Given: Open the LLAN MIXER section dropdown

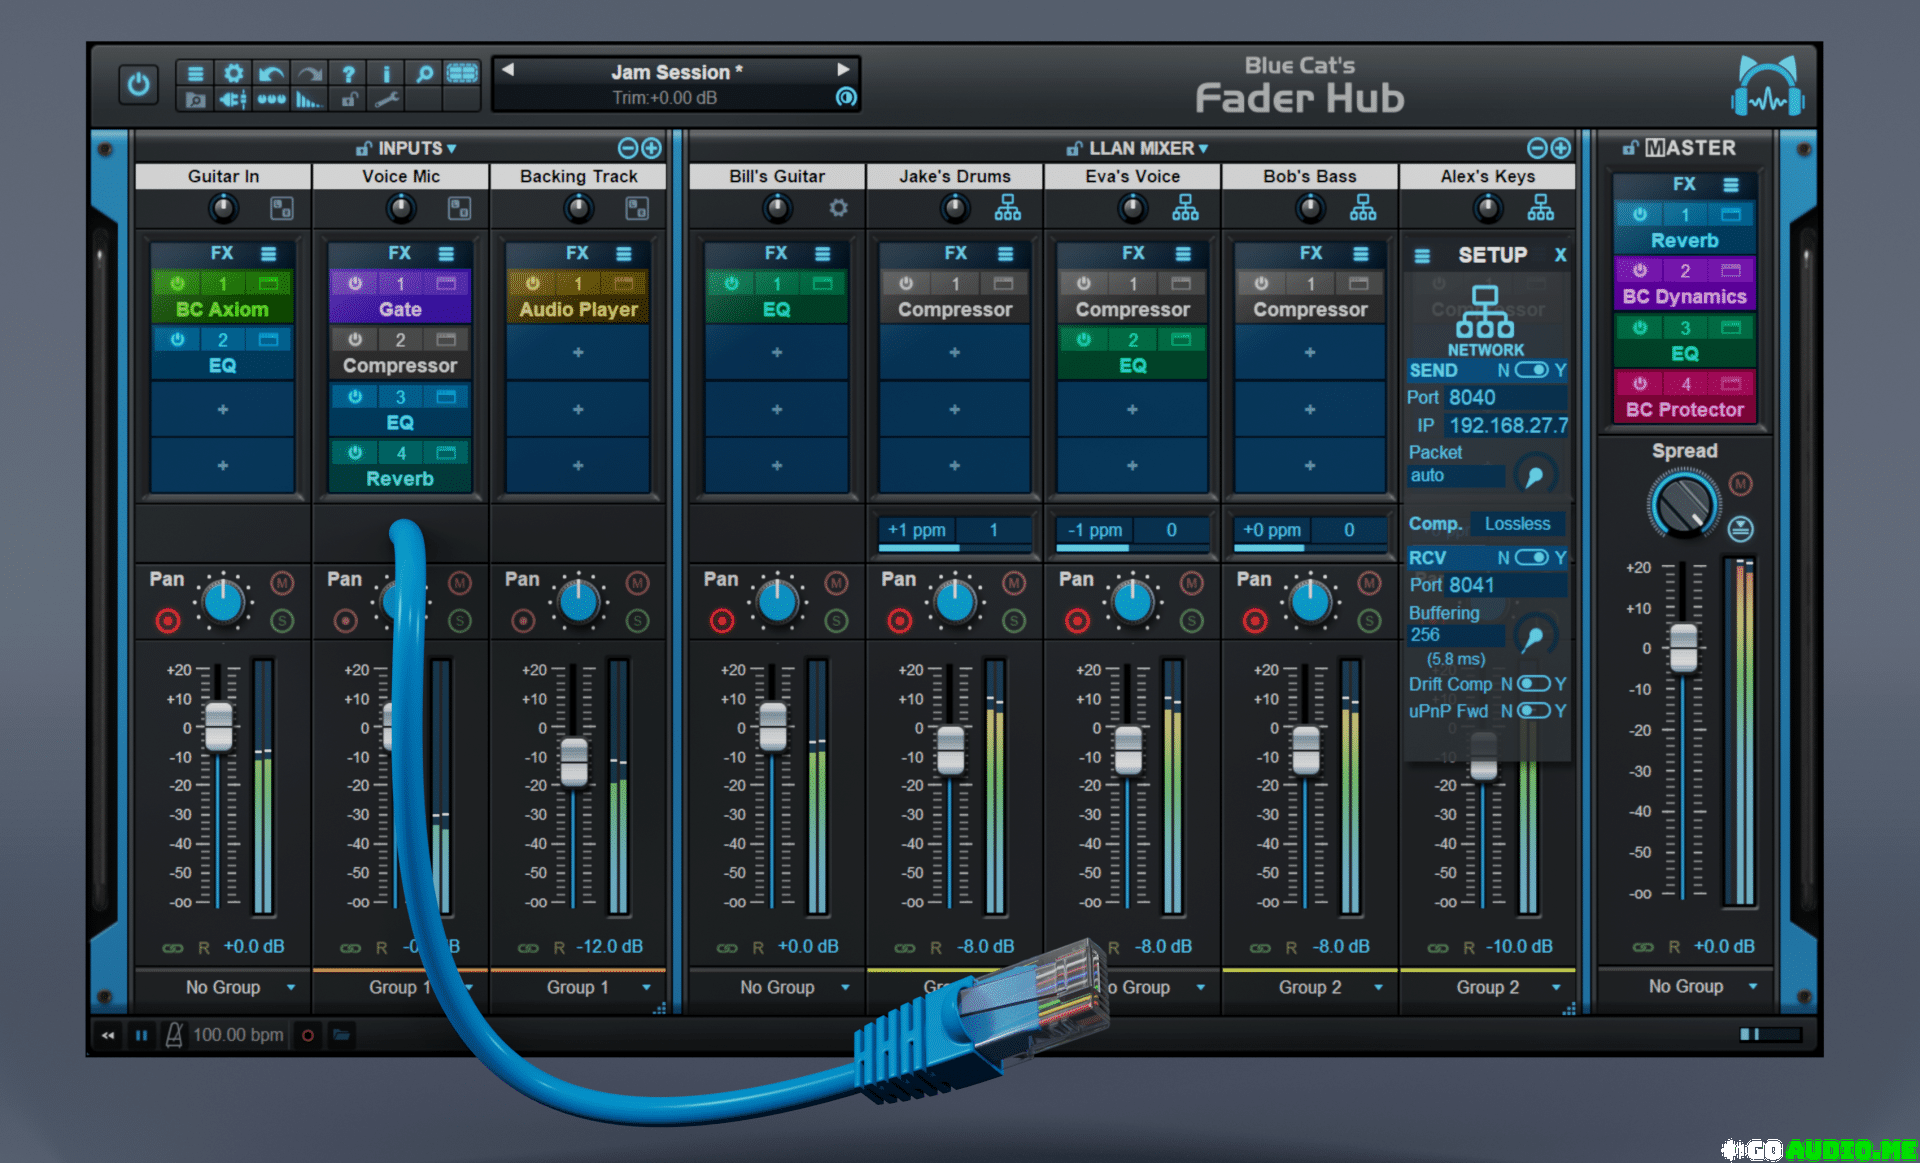Looking at the screenshot, I should pyautogui.click(x=1204, y=149).
